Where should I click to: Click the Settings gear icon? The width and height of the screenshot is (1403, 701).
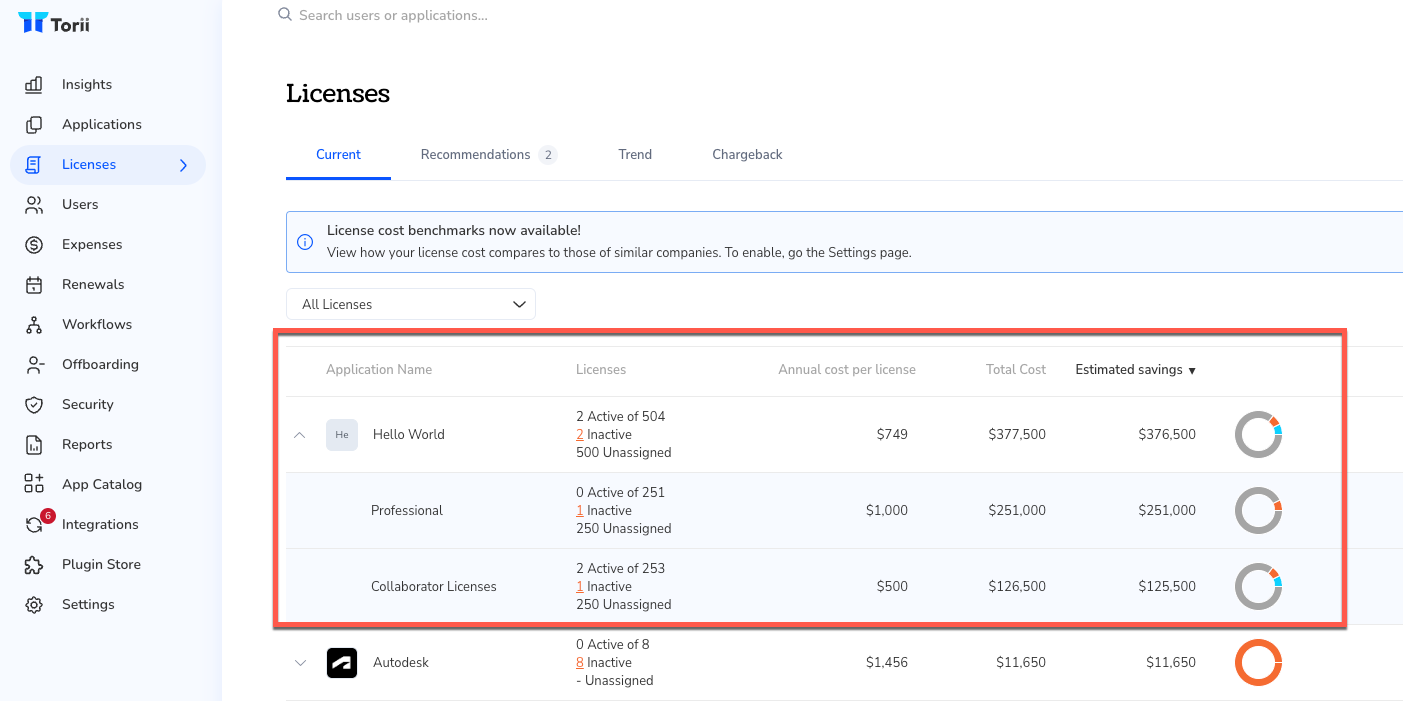[x=34, y=605]
